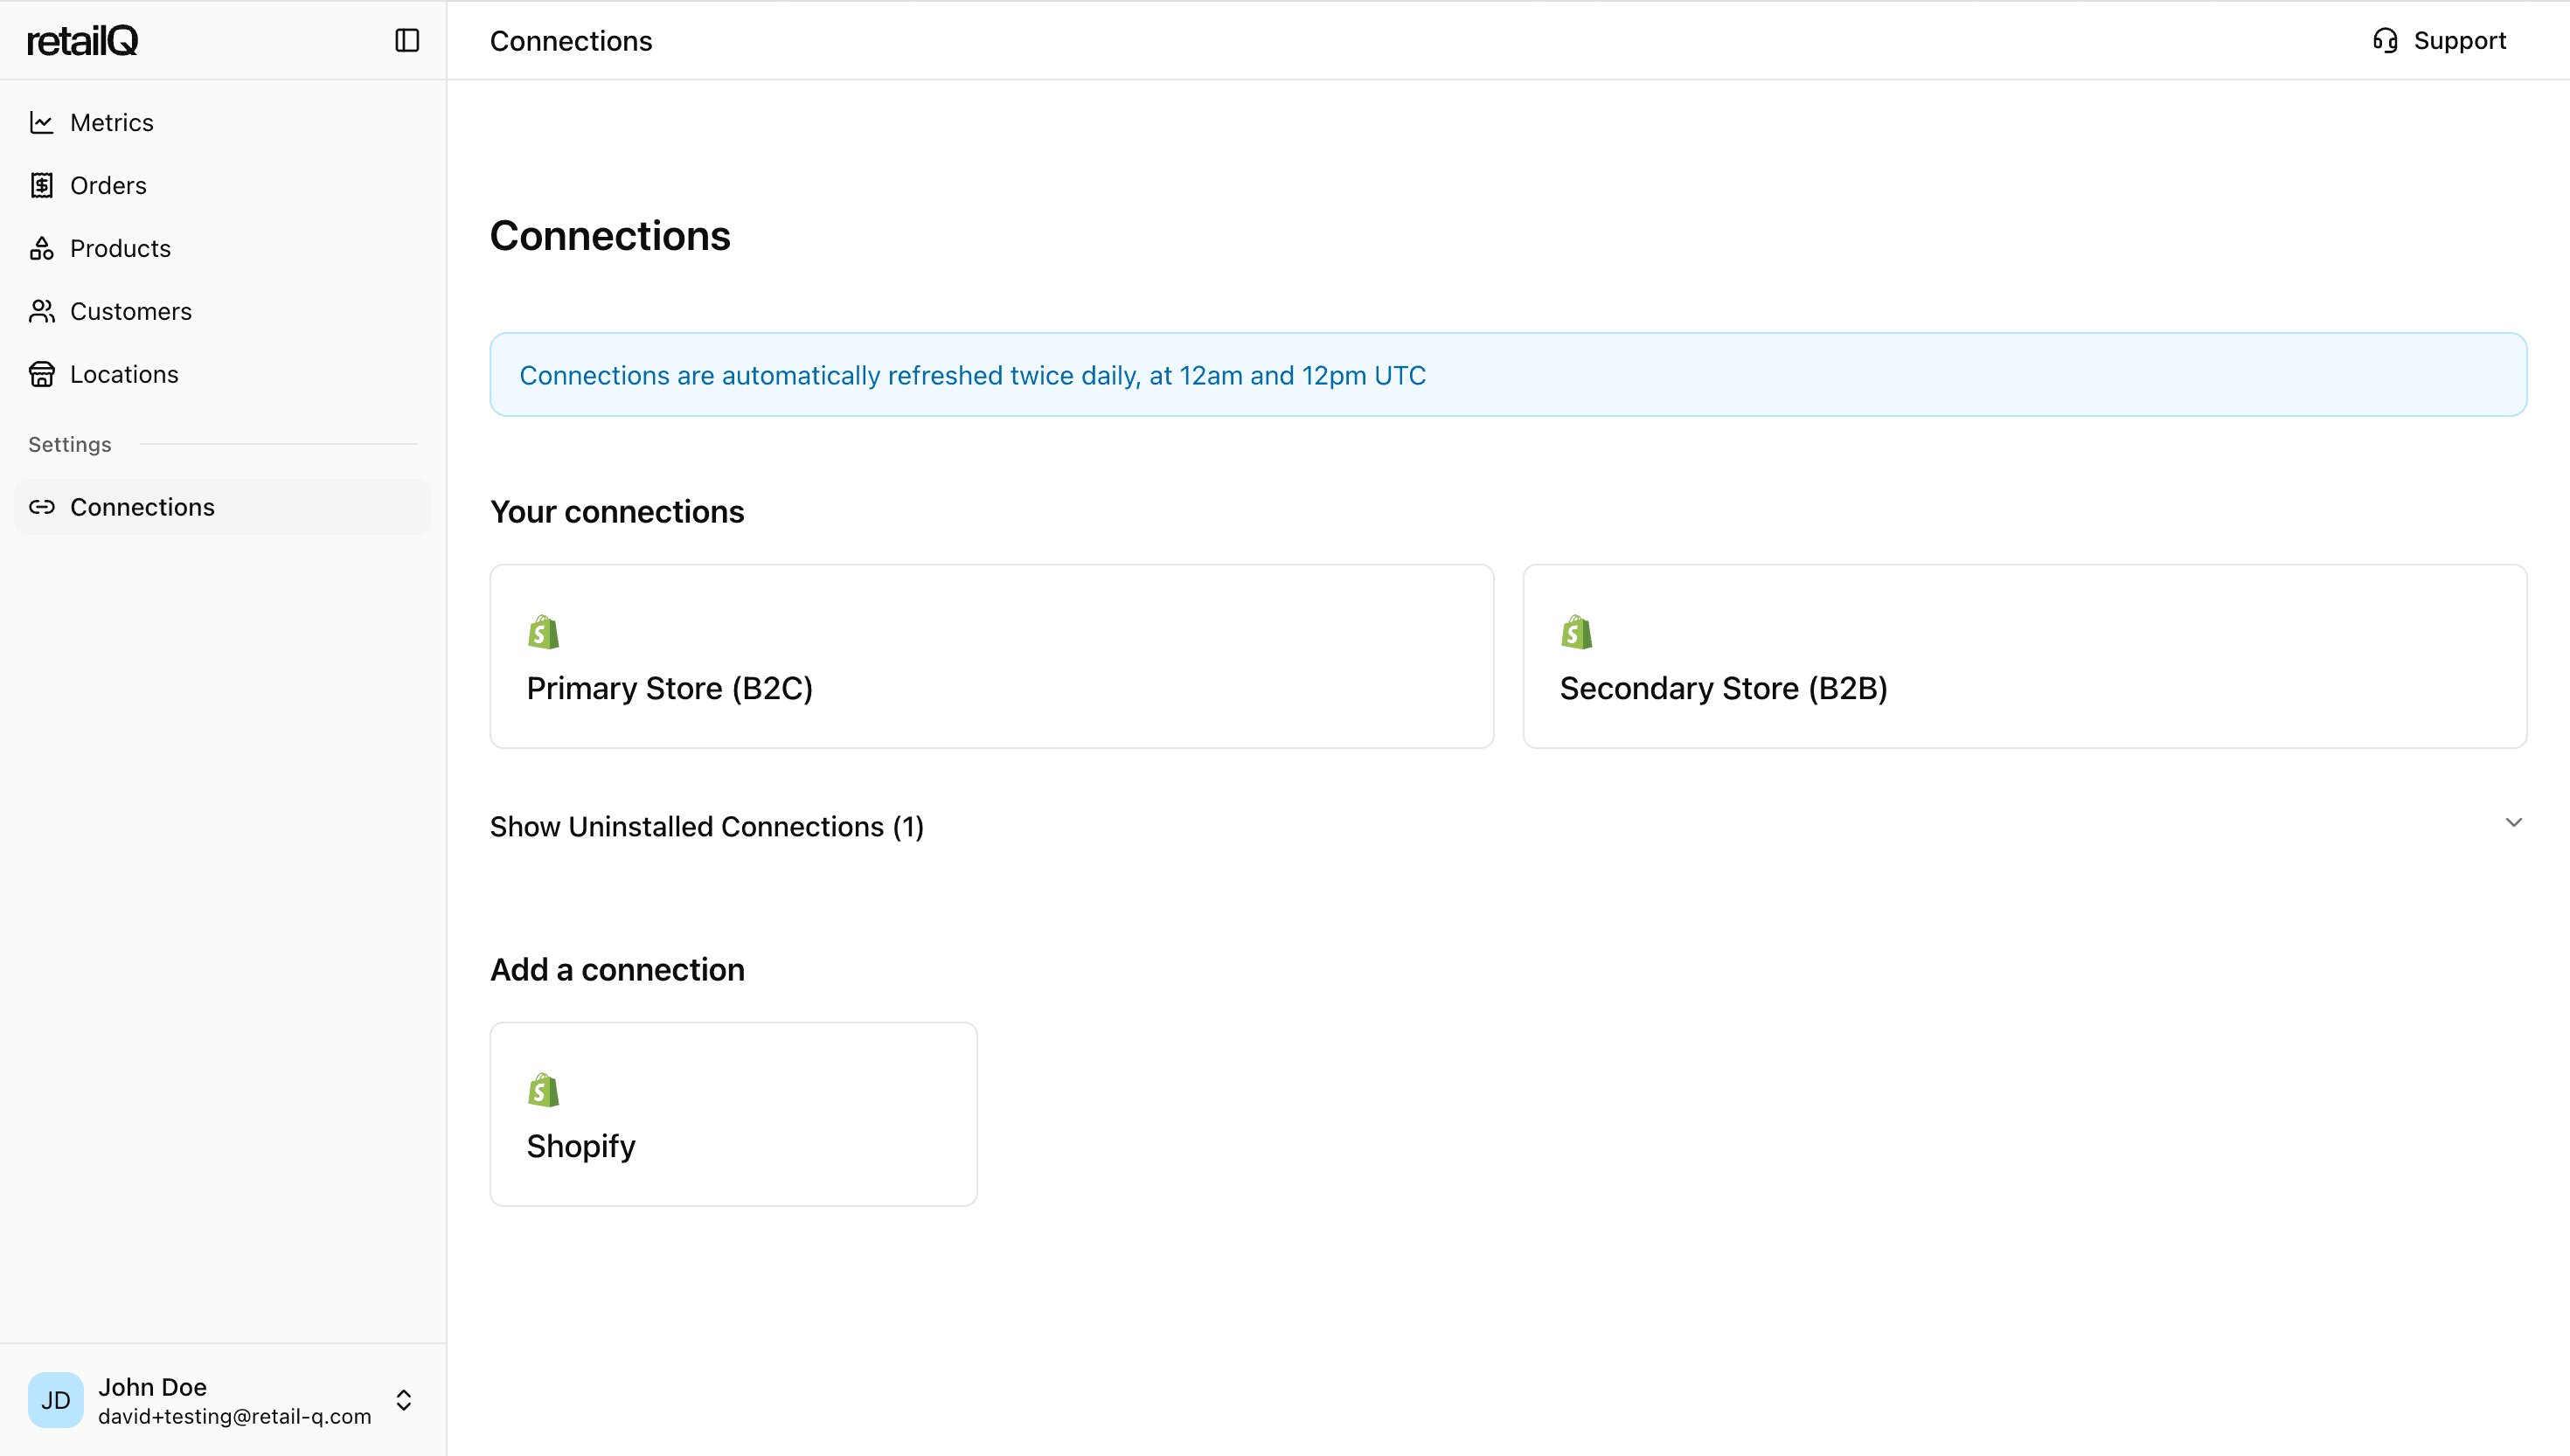Open the John Doe account switcher chevrons
The image size is (2570, 1456).
pyautogui.click(x=404, y=1399)
